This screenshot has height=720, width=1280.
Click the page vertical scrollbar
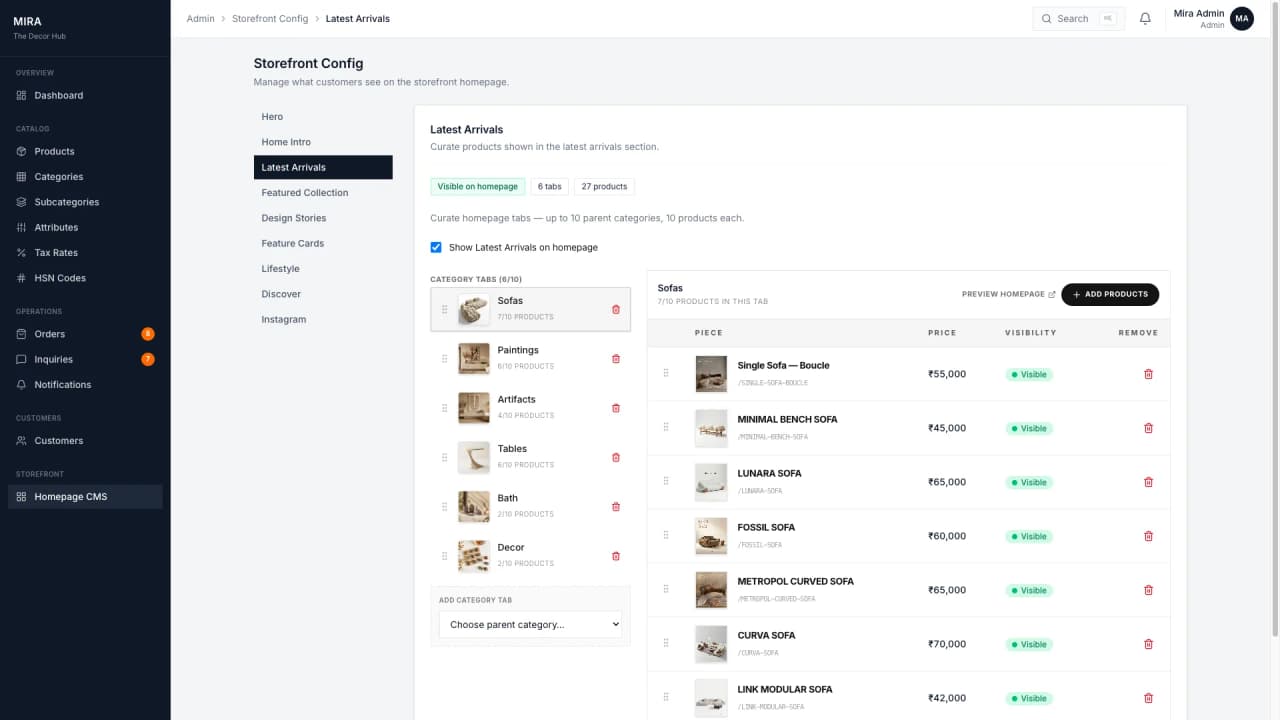[1275, 320]
